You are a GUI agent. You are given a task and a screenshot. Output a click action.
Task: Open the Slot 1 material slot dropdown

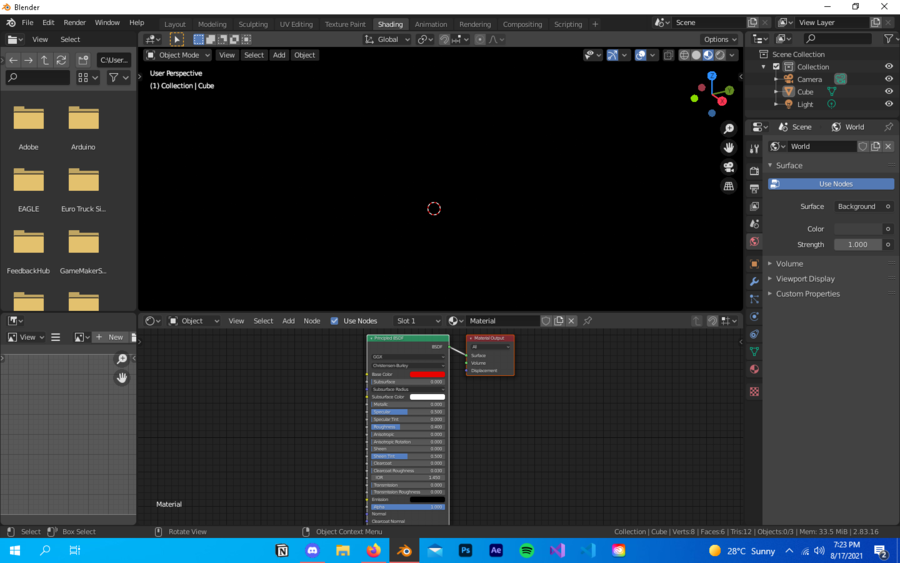(418, 321)
